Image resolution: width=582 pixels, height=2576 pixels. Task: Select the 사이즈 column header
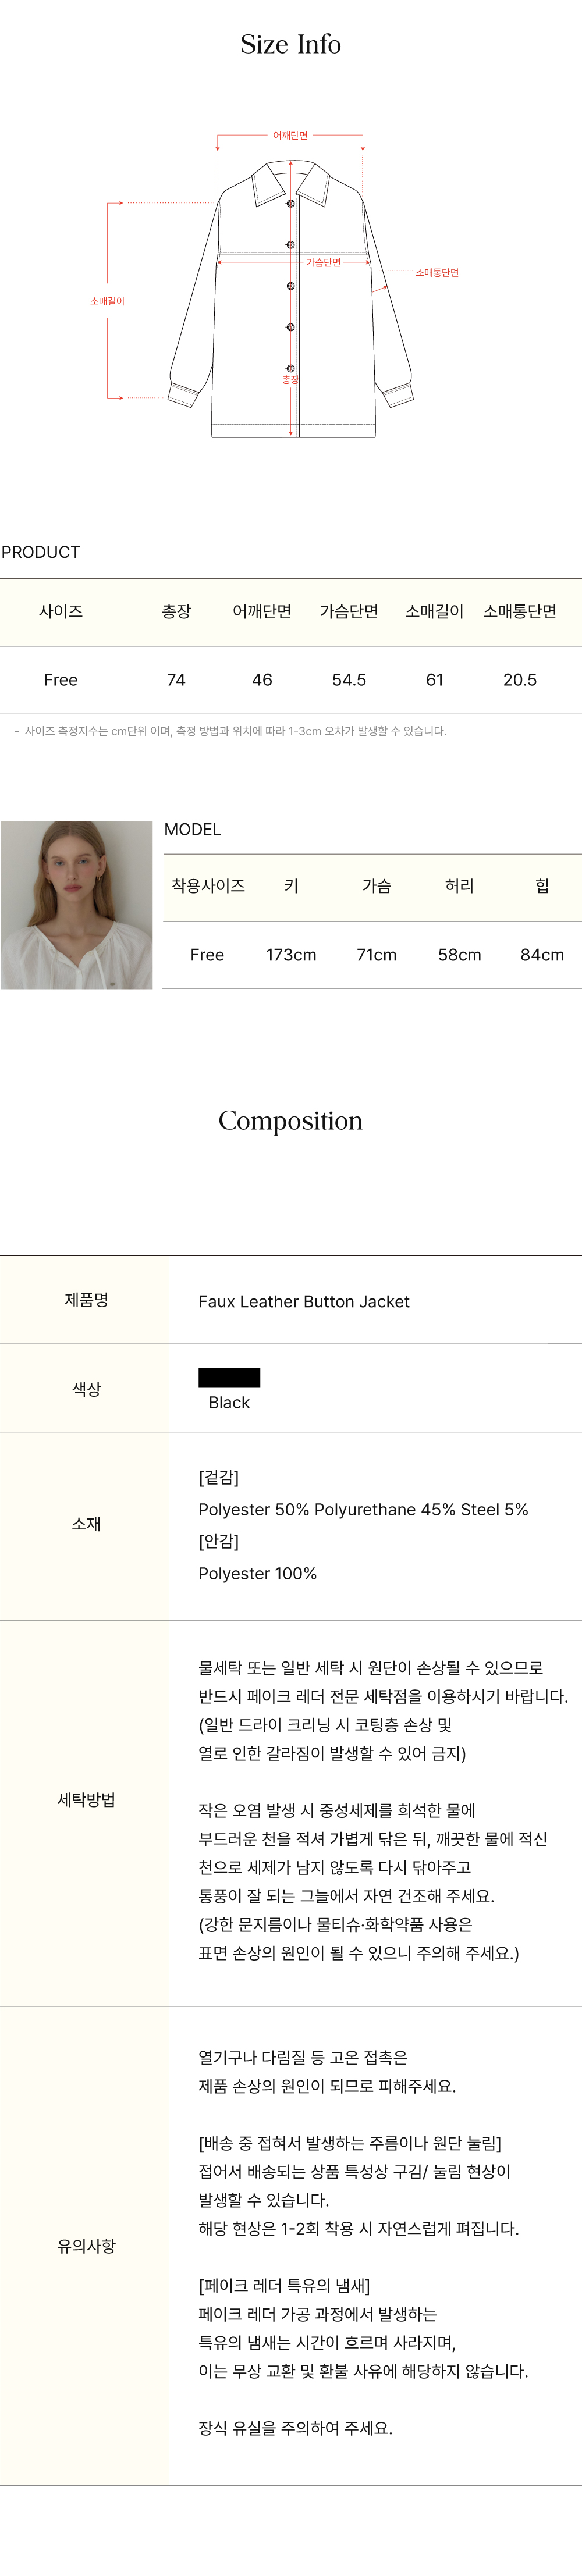pyautogui.click(x=61, y=611)
